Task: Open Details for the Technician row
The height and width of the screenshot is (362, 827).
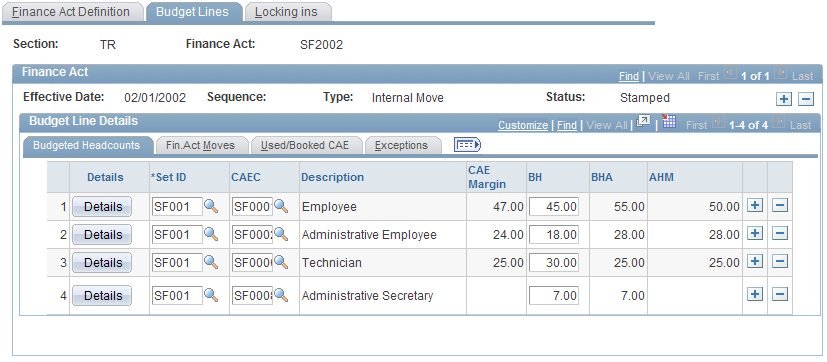Action: [x=102, y=262]
